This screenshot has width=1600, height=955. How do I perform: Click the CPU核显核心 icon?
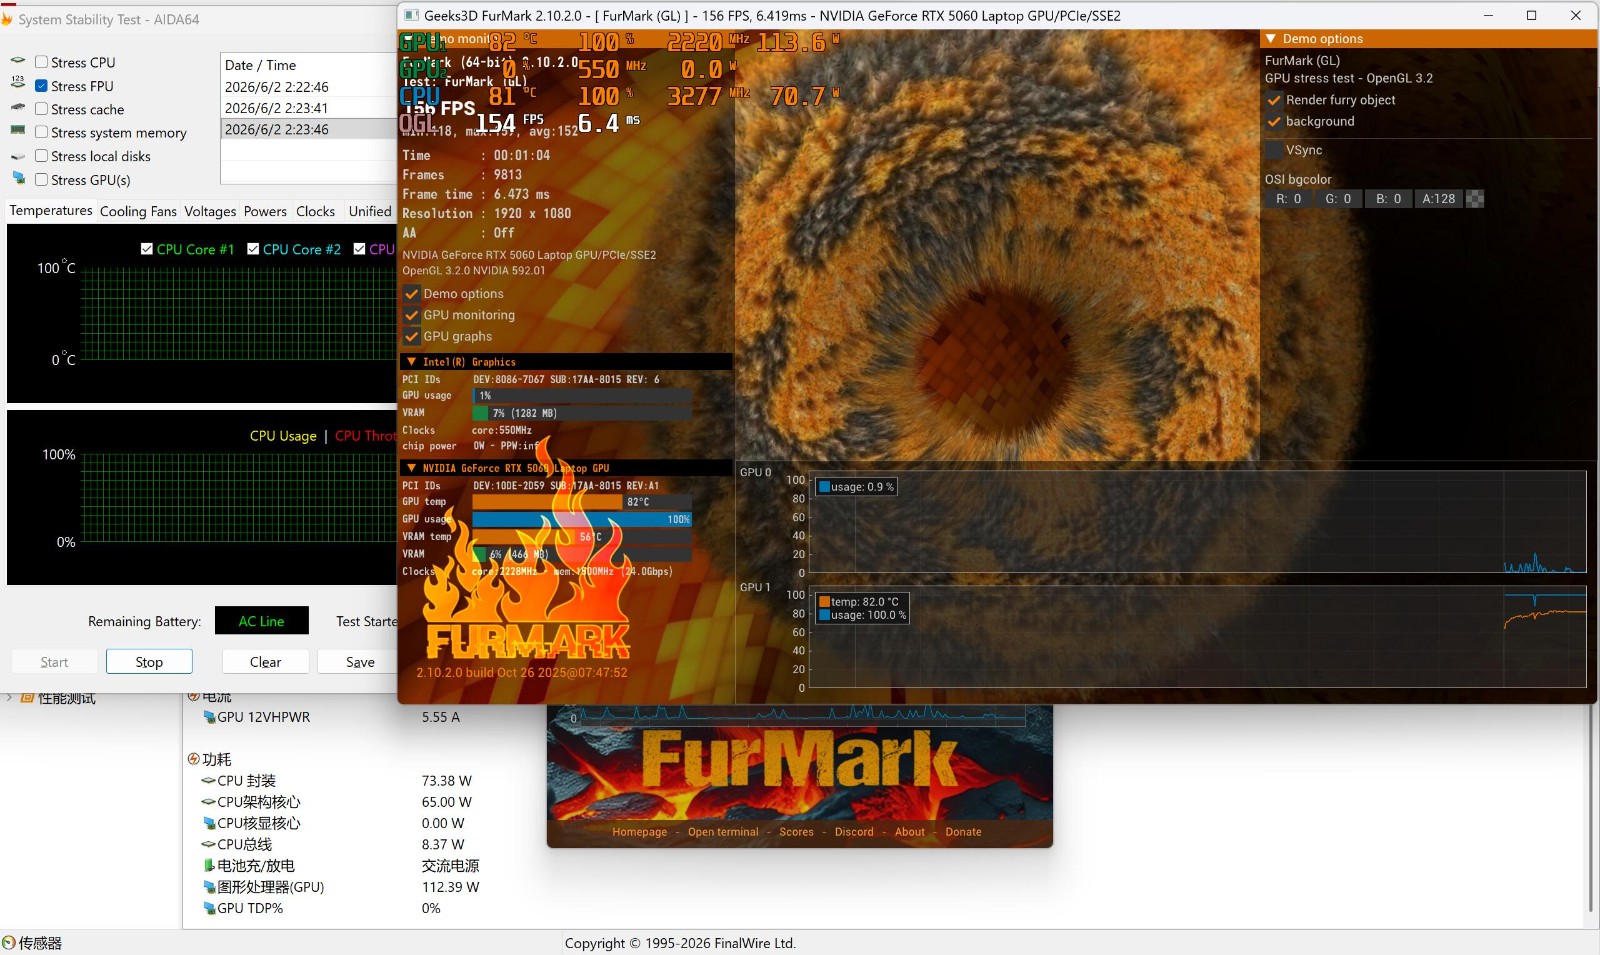[209, 823]
